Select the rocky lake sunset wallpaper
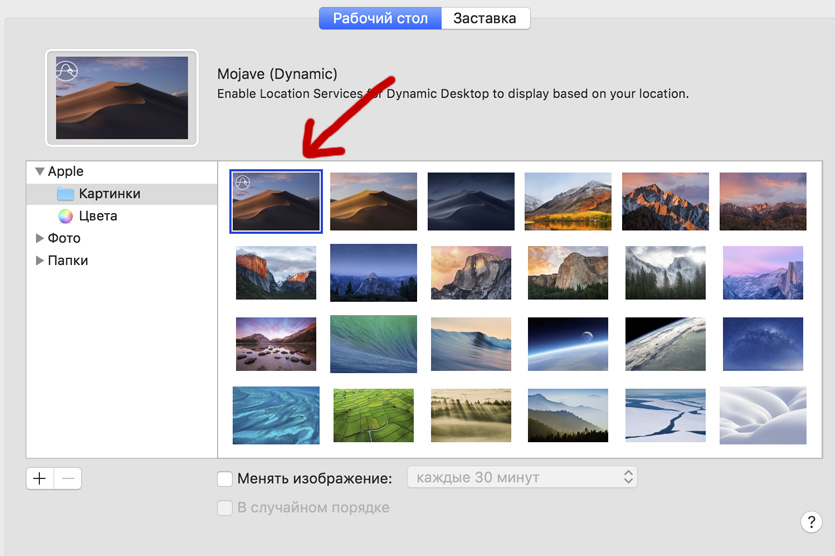 pyautogui.click(x=276, y=344)
